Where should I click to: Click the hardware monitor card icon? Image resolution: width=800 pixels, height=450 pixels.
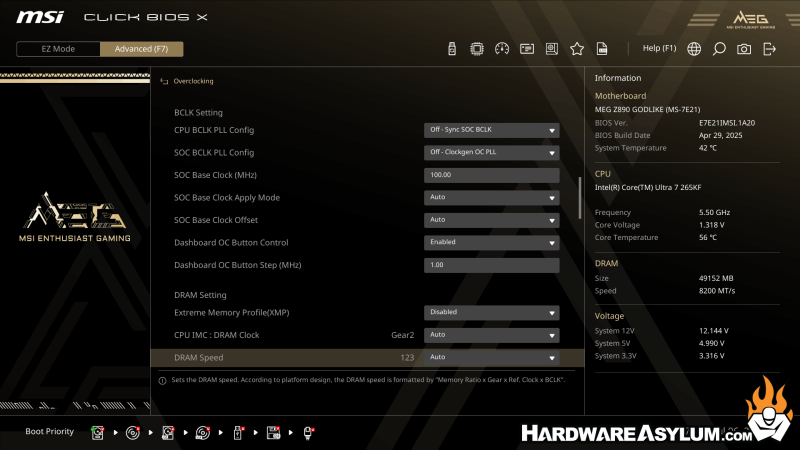pos(527,49)
